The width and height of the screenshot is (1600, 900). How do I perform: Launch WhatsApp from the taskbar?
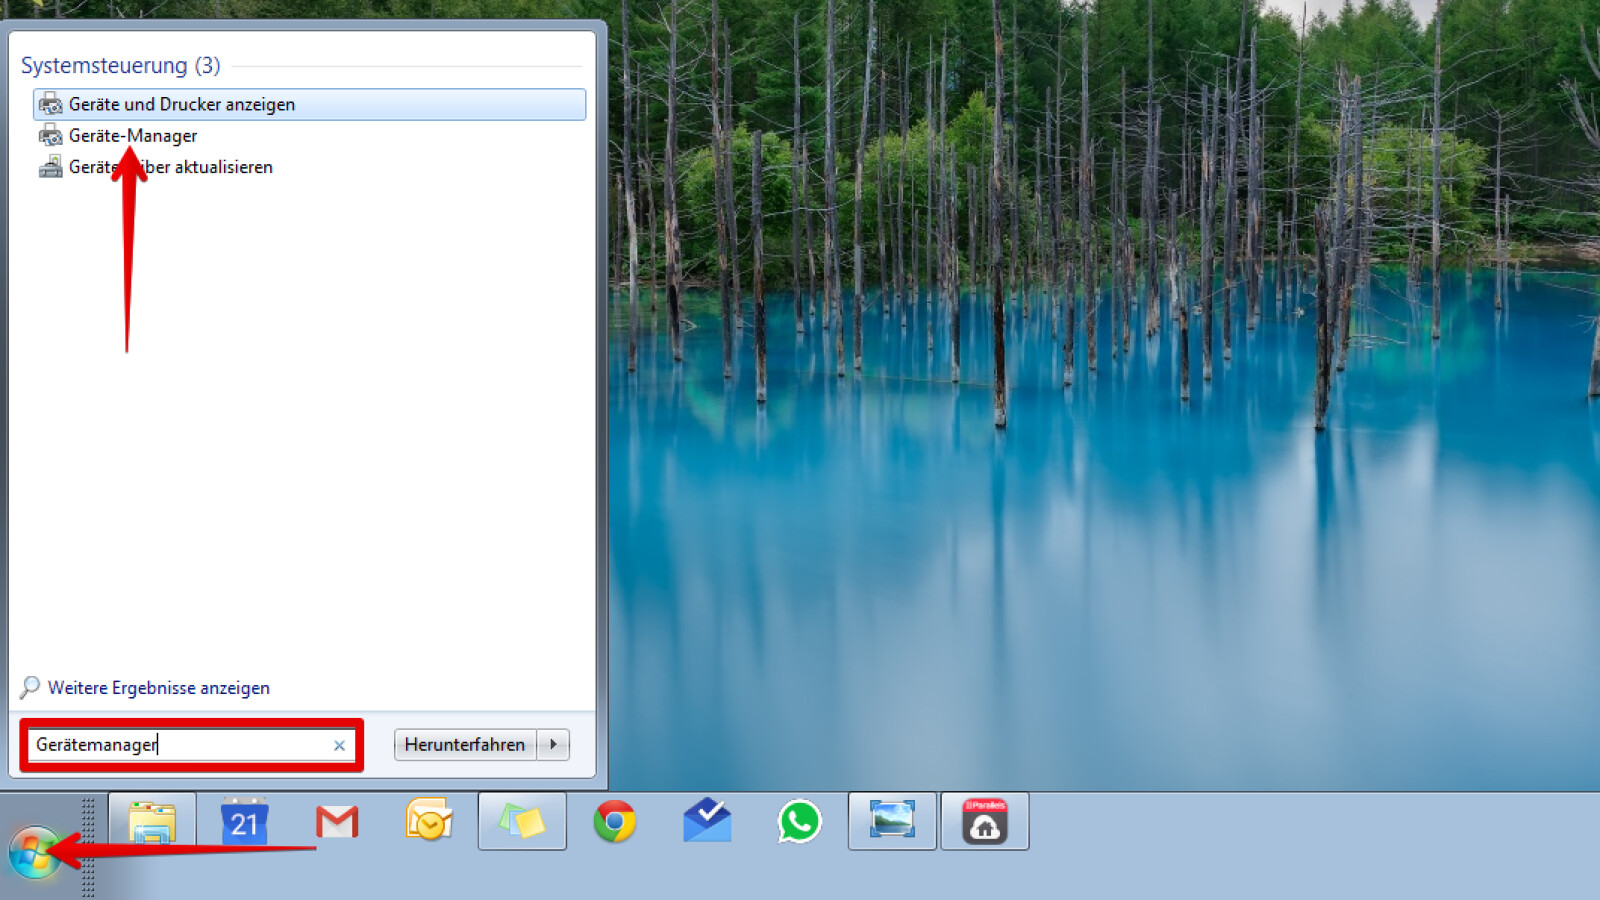[799, 822]
